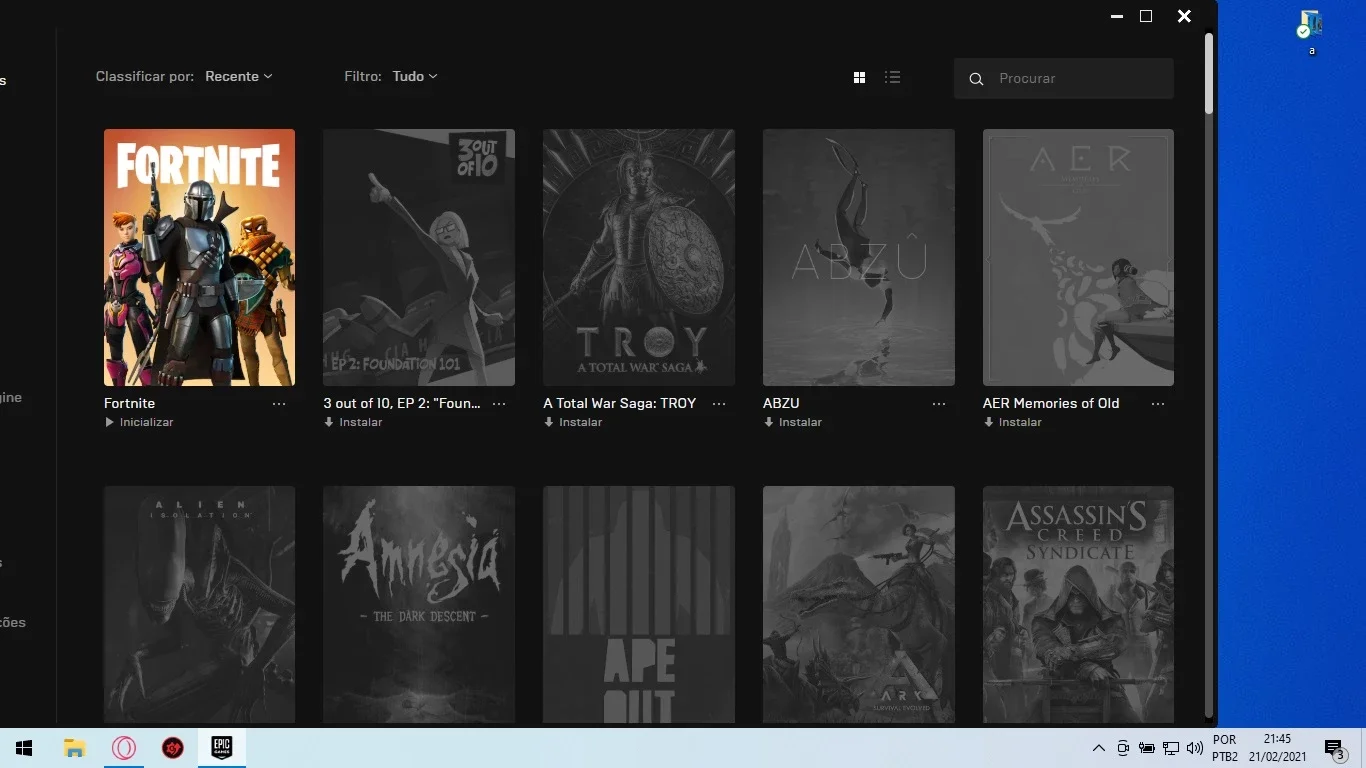Click download icon under 3 out of 10
Image resolution: width=1366 pixels, height=768 pixels.
pos(329,422)
